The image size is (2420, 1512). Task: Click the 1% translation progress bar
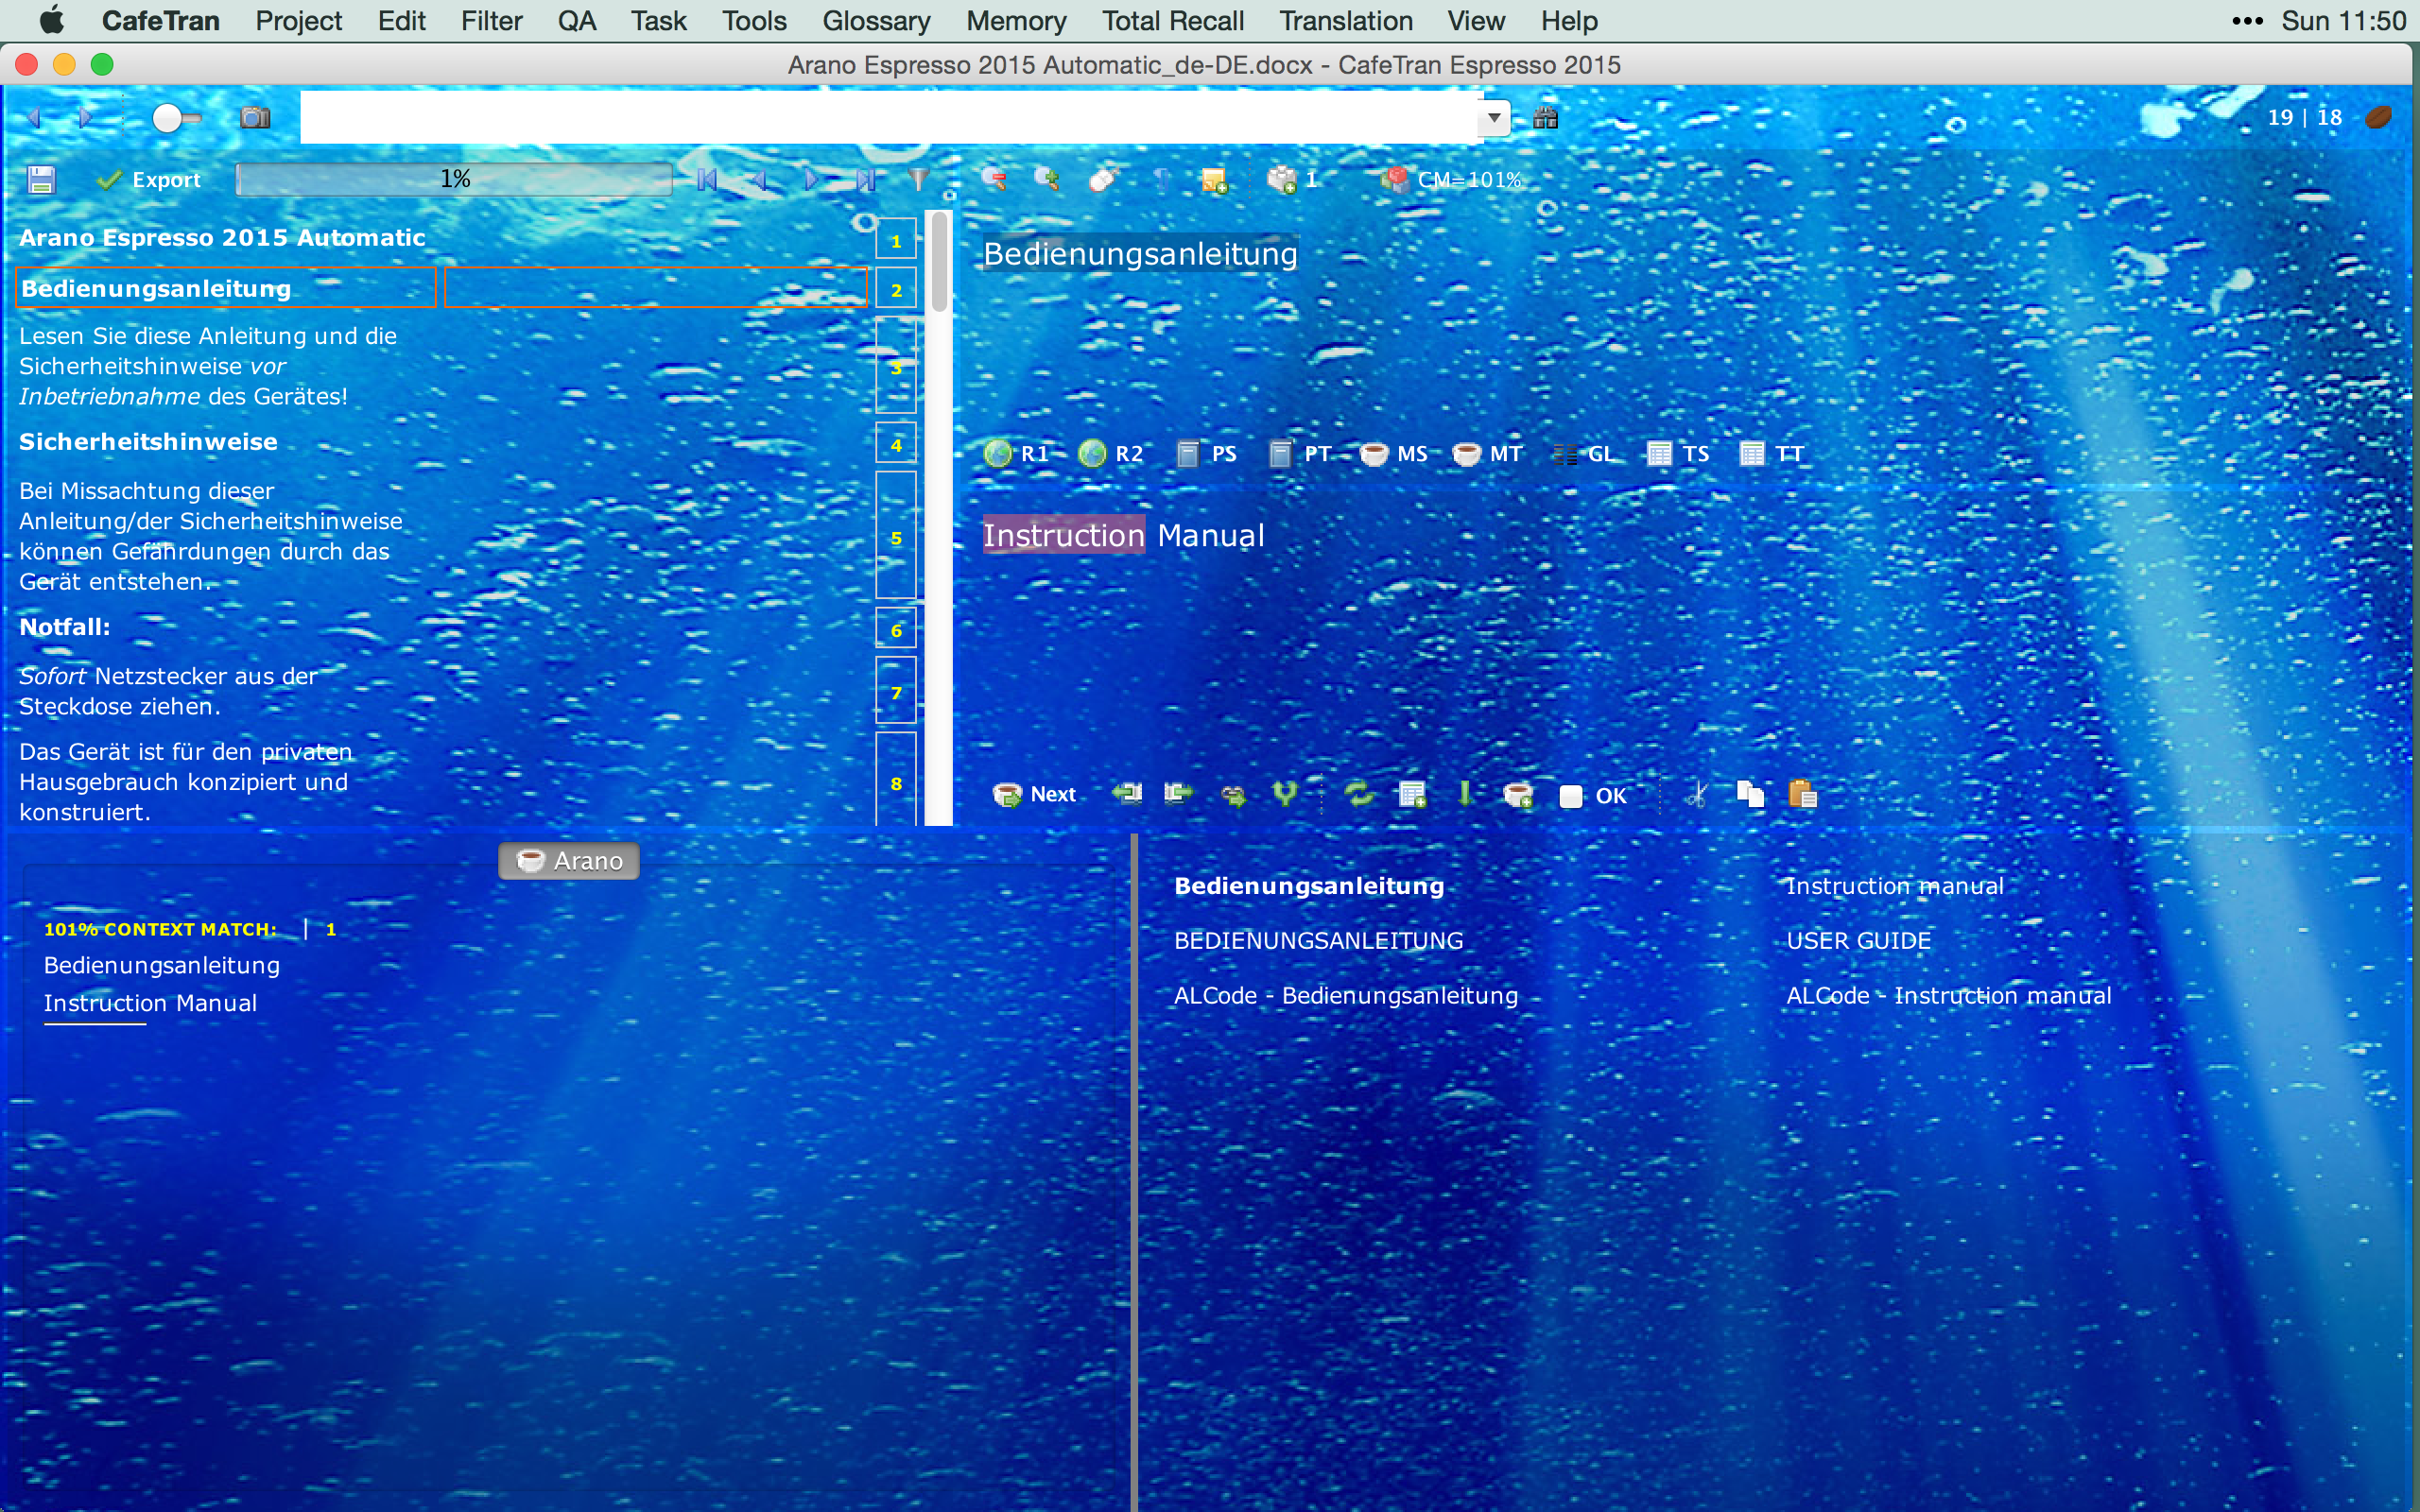[455, 180]
